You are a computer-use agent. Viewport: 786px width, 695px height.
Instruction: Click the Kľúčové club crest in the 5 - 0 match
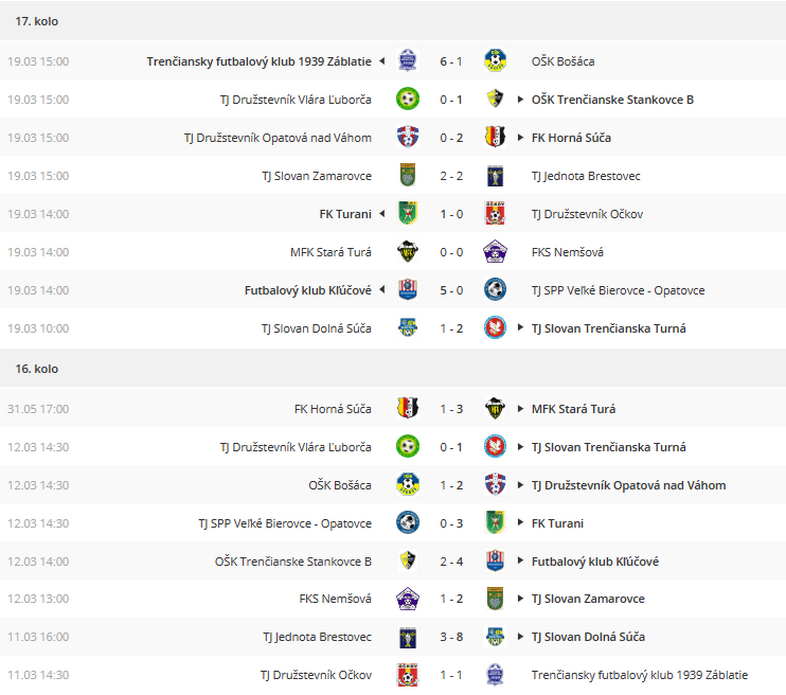tap(408, 290)
